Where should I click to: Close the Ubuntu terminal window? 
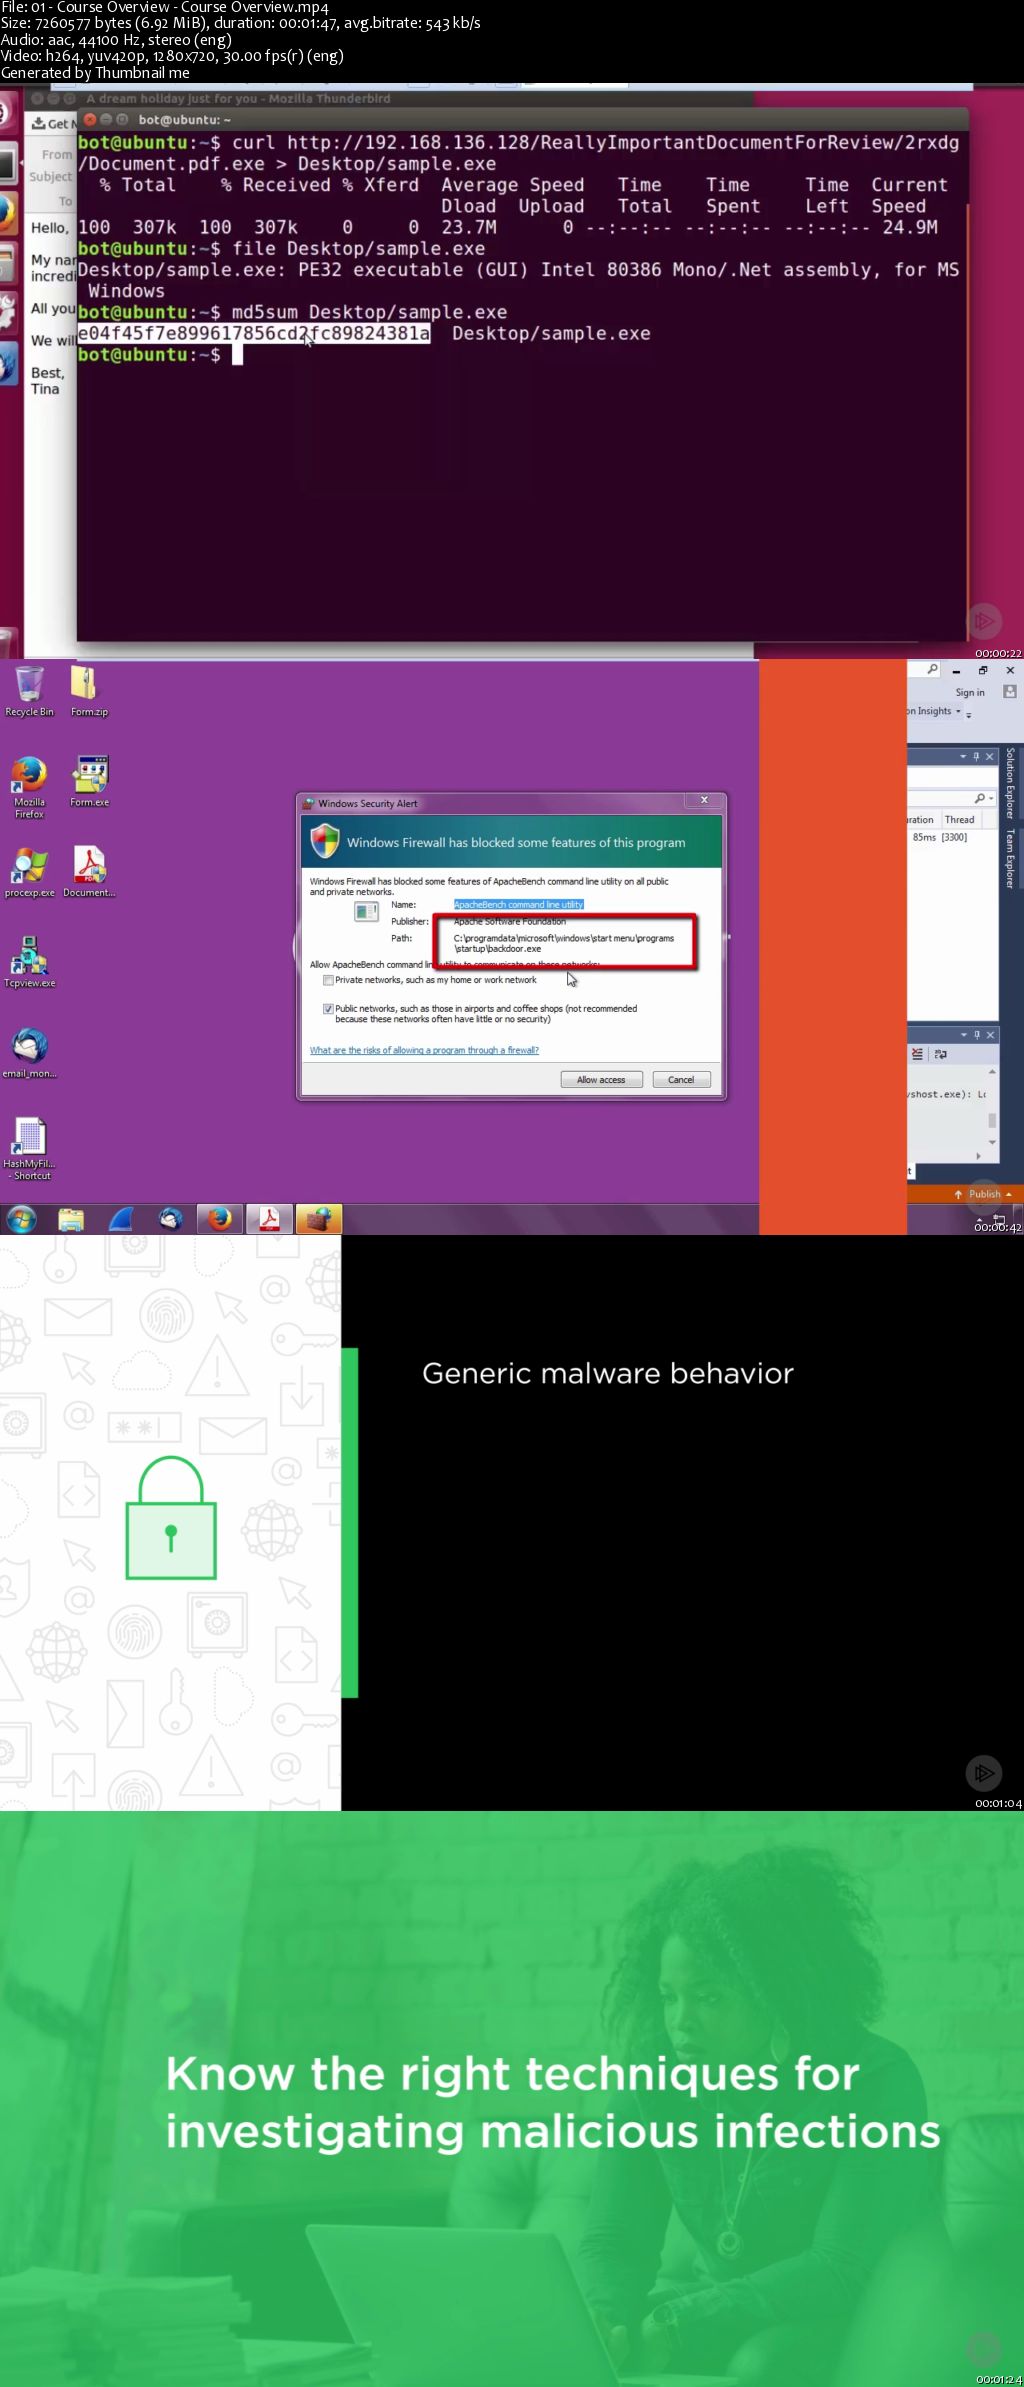coord(90,120)
